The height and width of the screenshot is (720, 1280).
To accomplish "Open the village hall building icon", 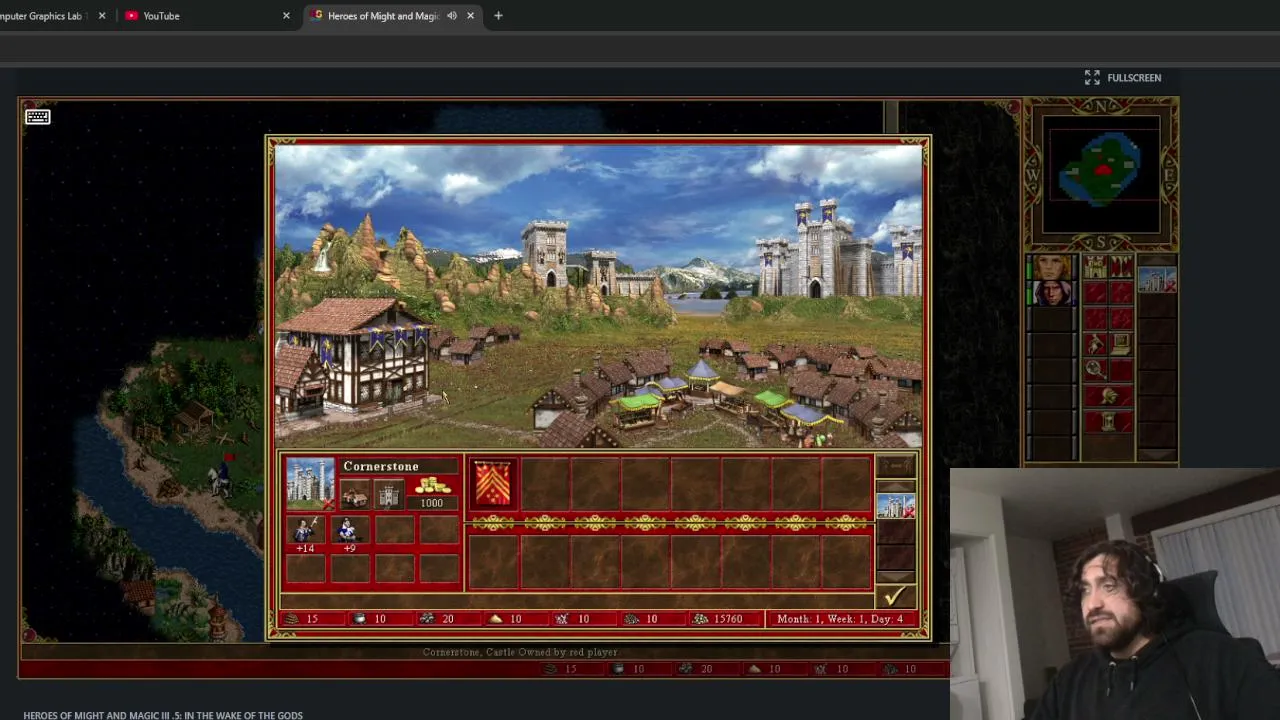I will (354, 495).
